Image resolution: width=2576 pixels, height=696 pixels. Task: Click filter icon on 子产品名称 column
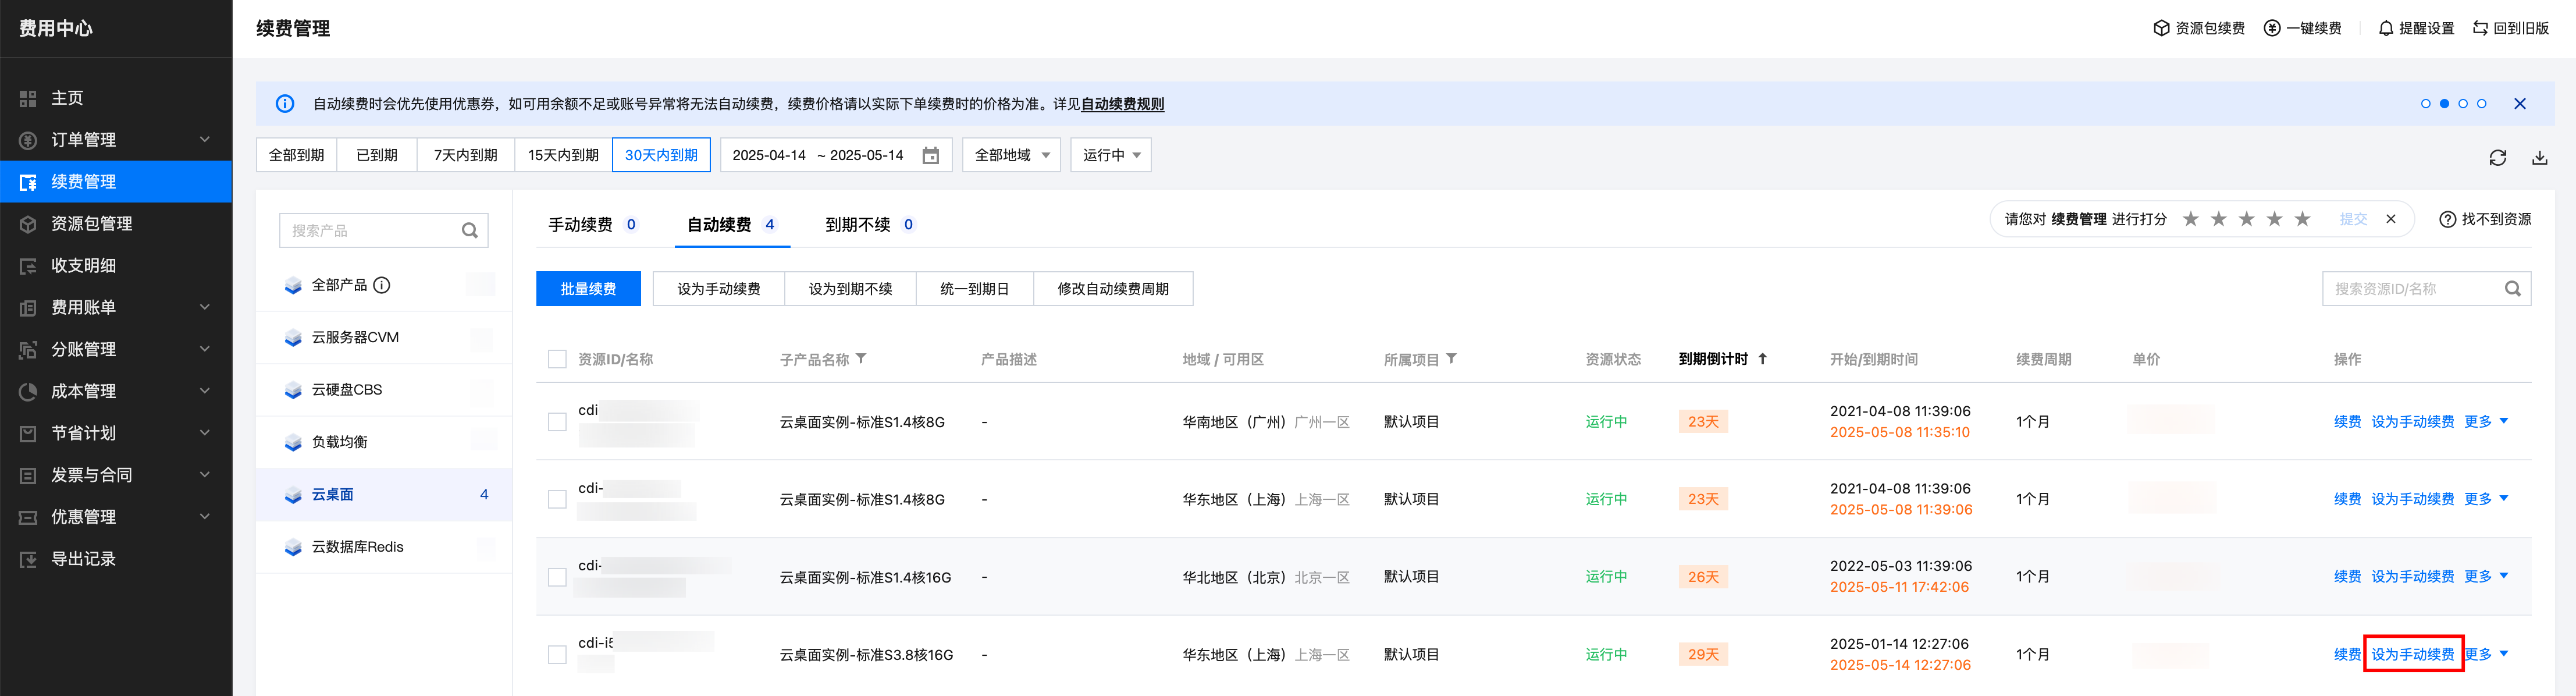point(861,359)
